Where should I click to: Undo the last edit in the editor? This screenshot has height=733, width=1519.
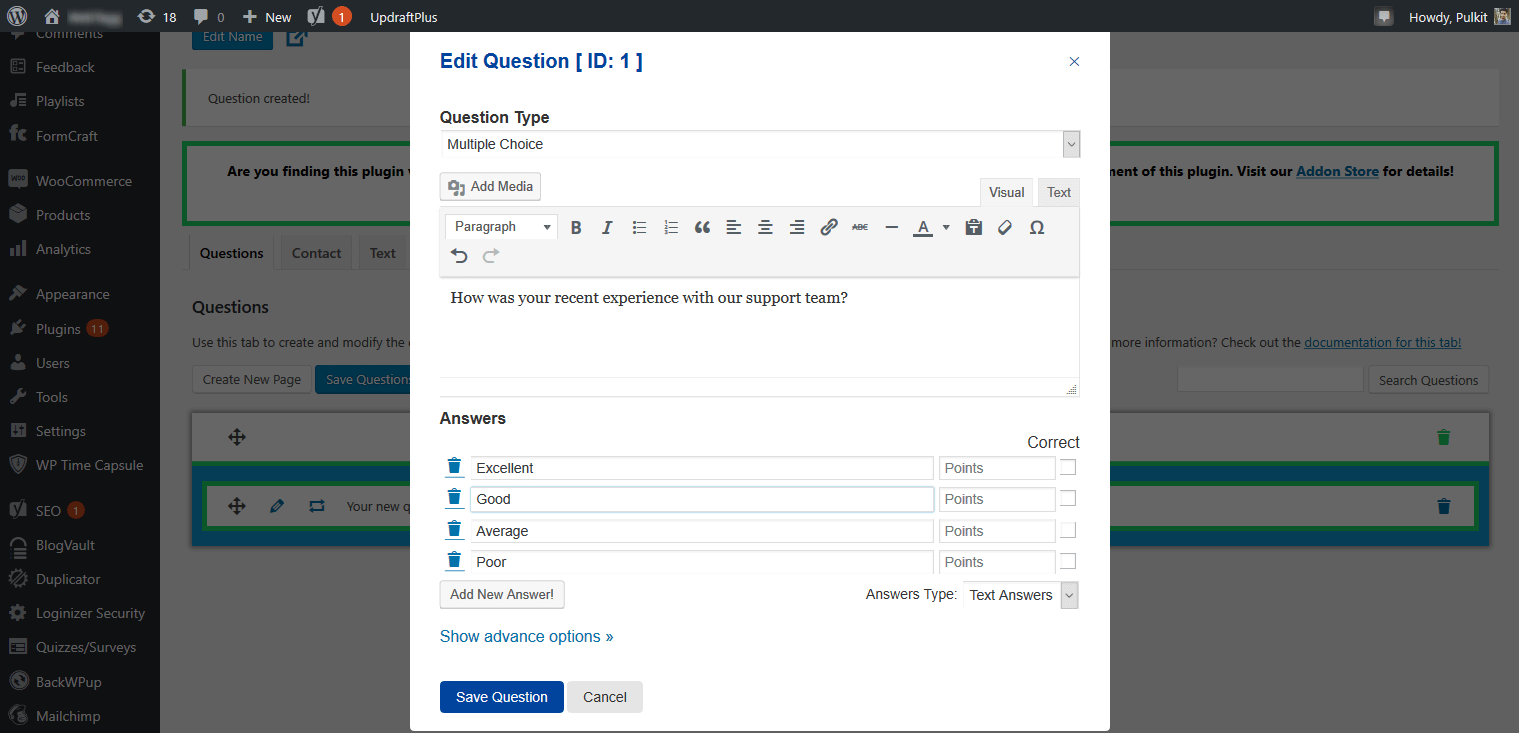coord(458,255)
